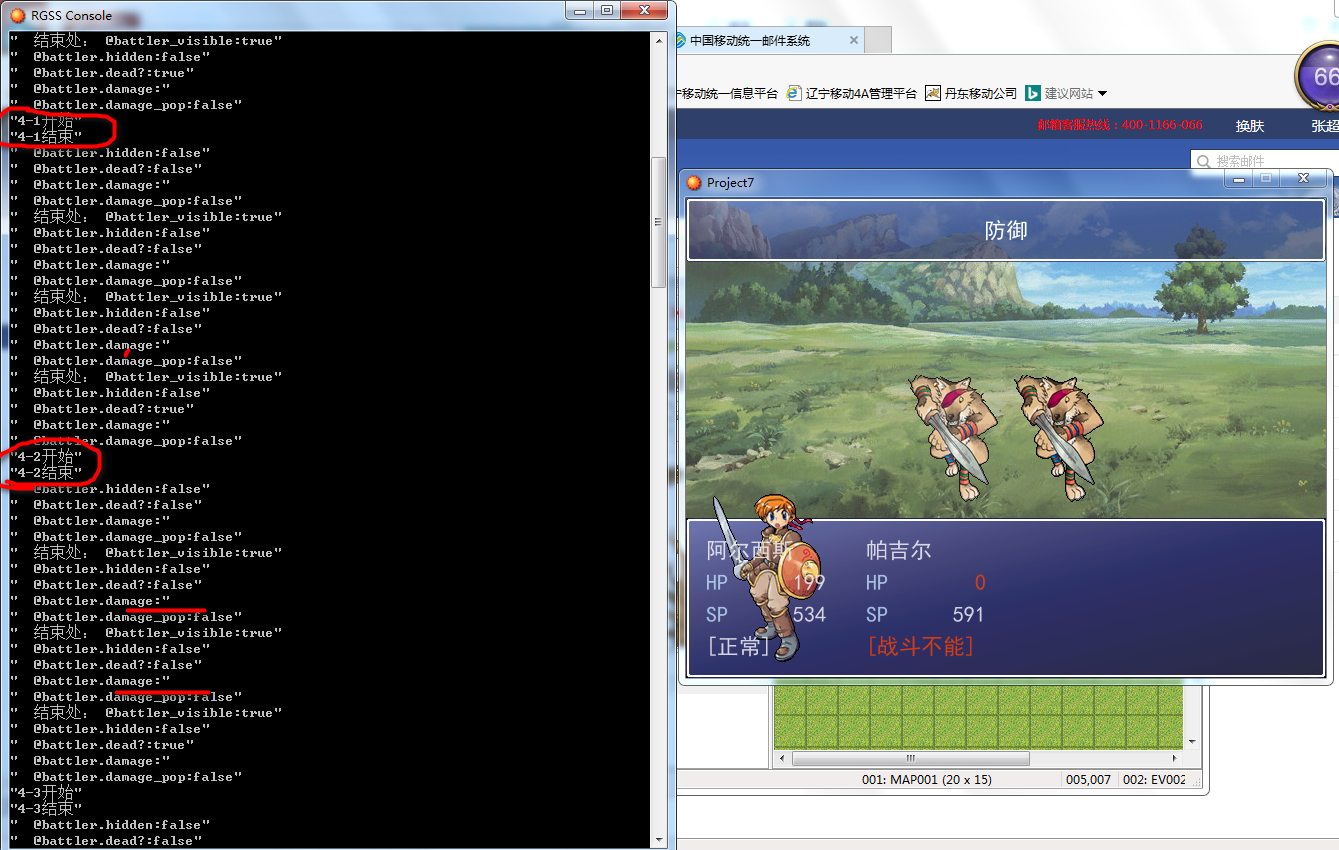
Task: Click the orange-haired hero battler sprite
Action: pos(766,577)
